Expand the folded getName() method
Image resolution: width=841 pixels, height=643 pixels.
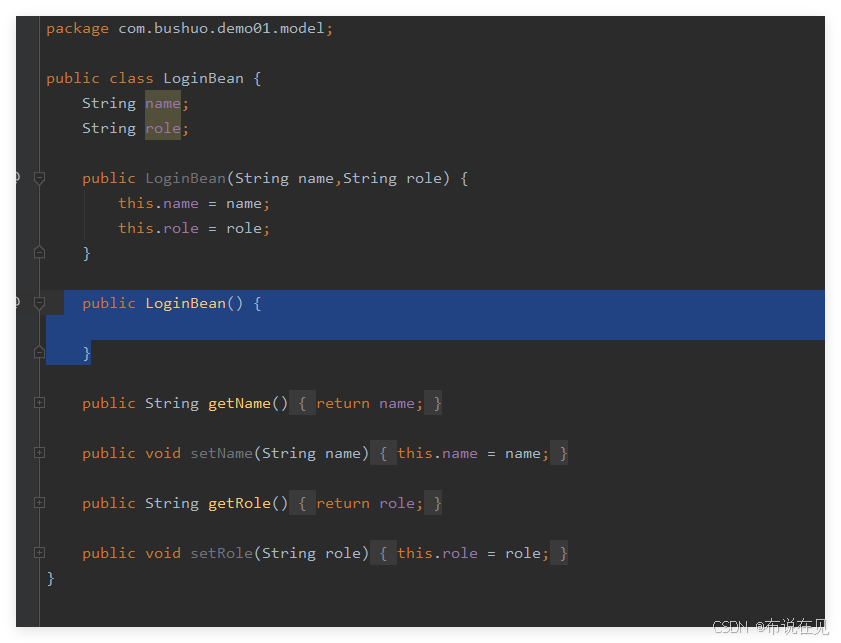[39, 402]
